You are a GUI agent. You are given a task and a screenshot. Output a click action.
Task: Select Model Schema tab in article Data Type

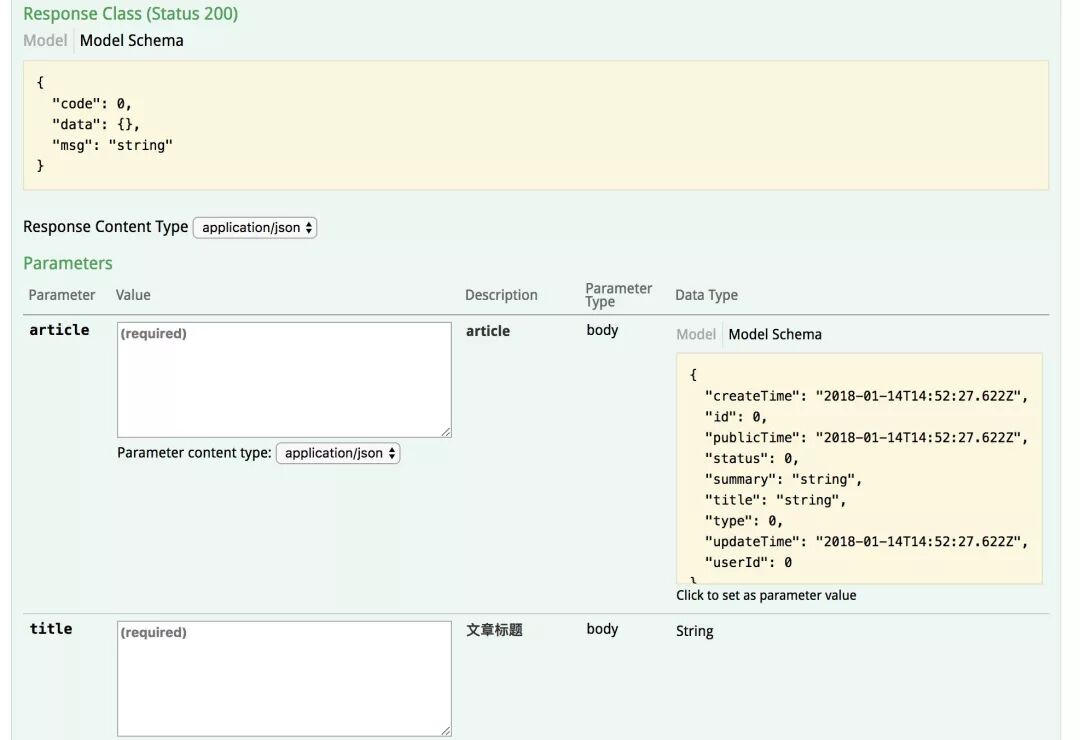(775, 334)
